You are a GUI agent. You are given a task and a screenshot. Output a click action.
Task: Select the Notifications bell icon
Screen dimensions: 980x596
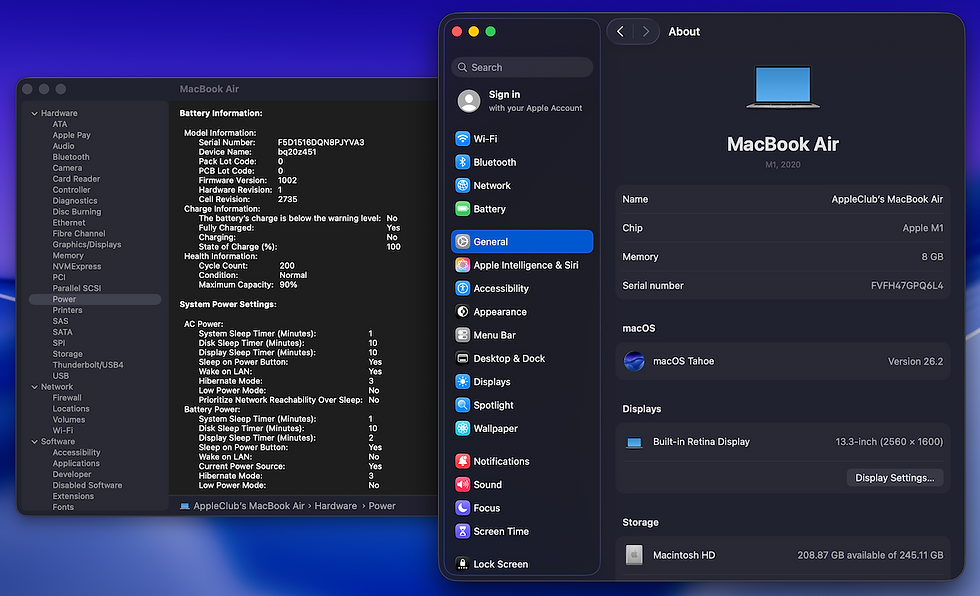[462, 461]
